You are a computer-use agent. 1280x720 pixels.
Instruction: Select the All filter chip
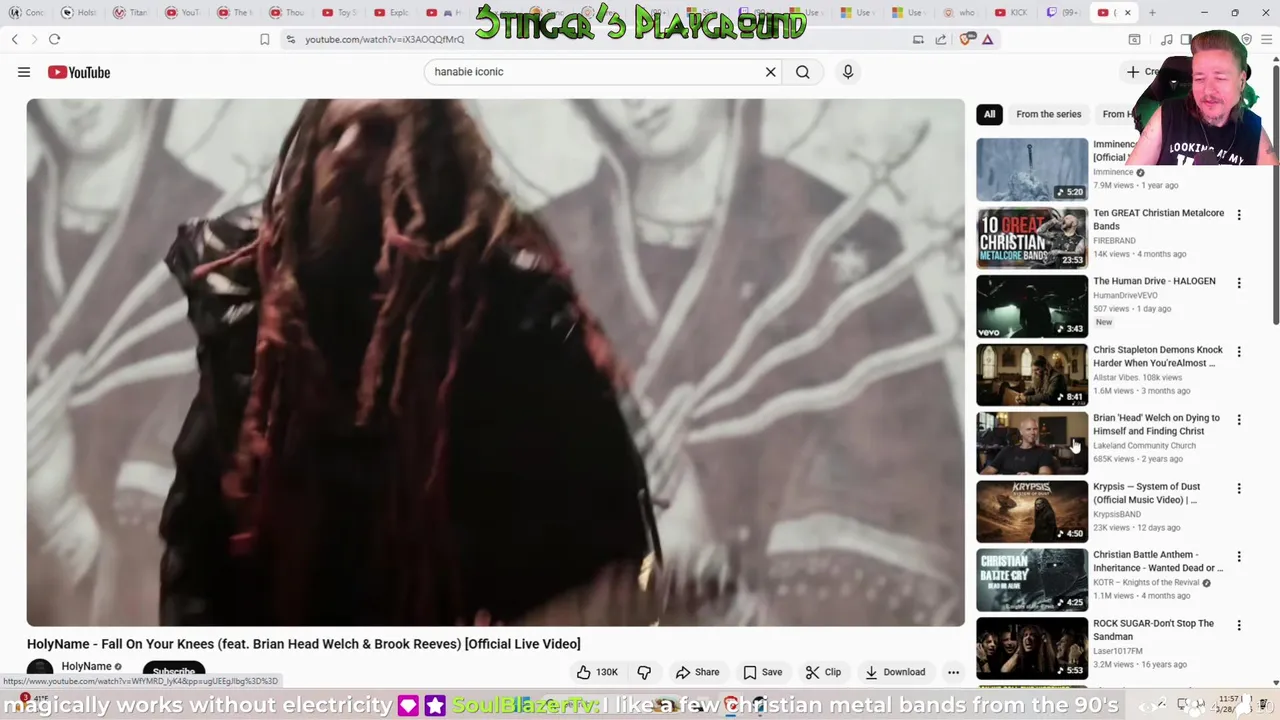tap(989, 114)
